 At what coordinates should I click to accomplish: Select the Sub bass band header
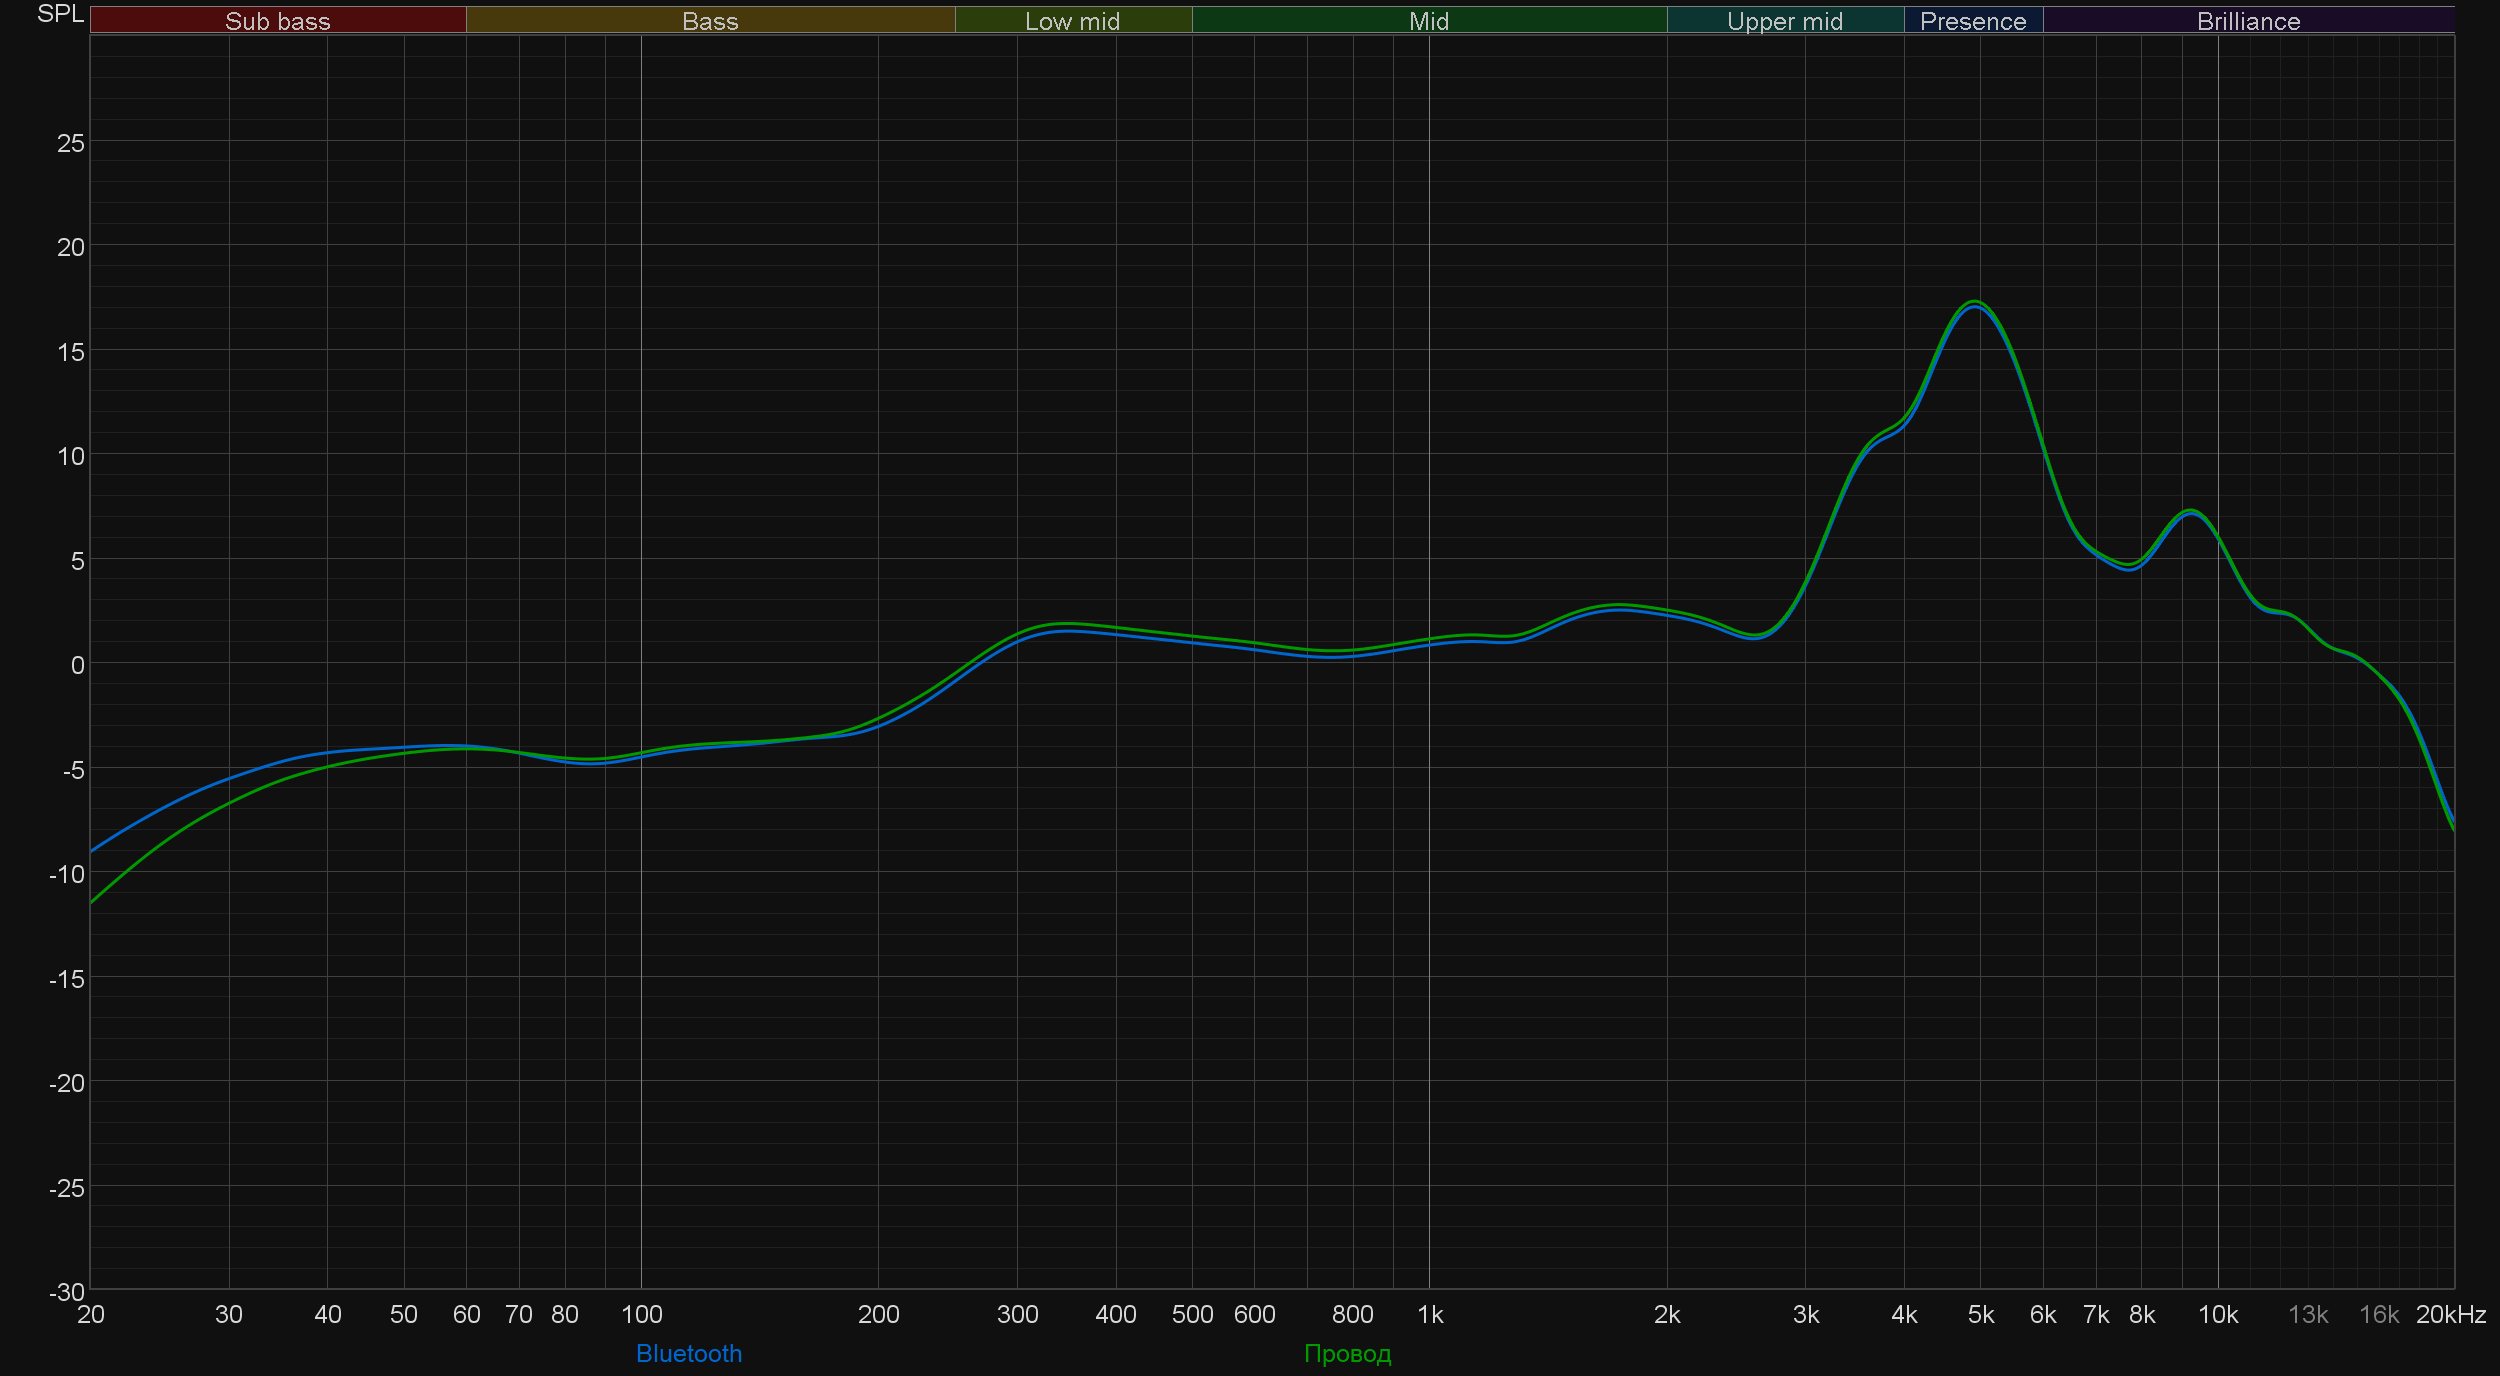pyautogui.click(x=277, y=21)
